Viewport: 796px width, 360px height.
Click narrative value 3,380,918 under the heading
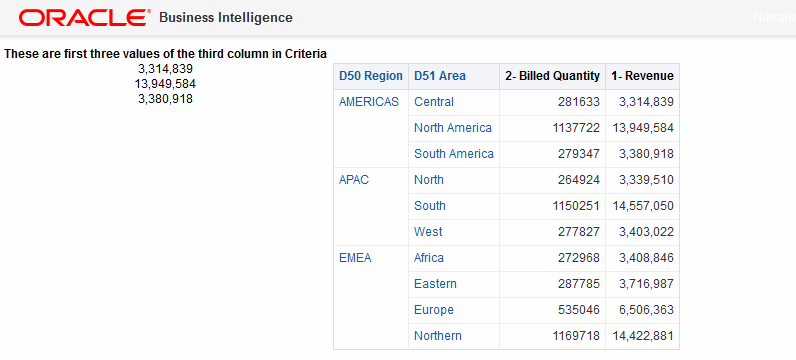tap(165, 99)
